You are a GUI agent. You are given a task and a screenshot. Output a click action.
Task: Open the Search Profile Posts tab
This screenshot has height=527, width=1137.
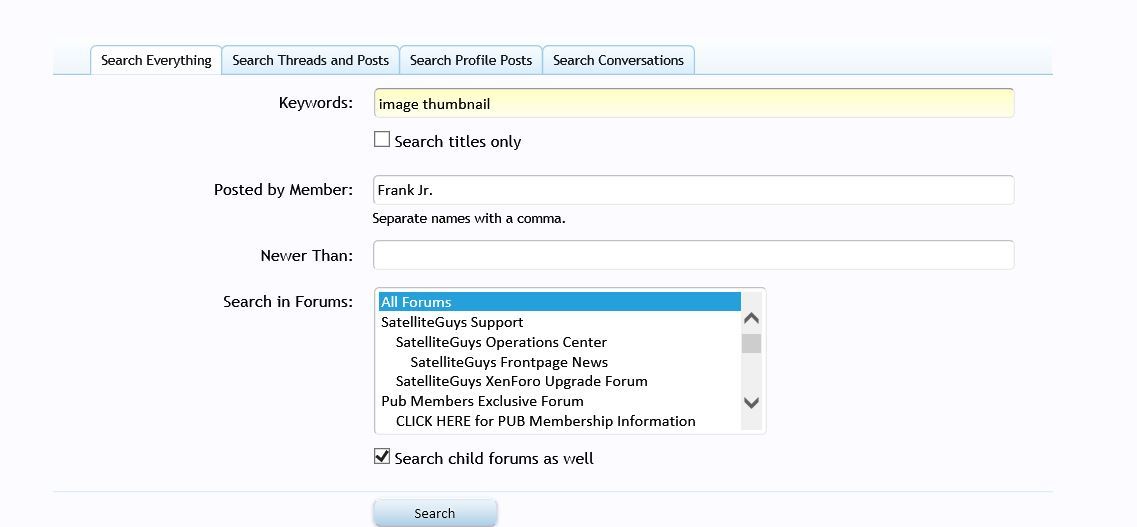[470, 60]
